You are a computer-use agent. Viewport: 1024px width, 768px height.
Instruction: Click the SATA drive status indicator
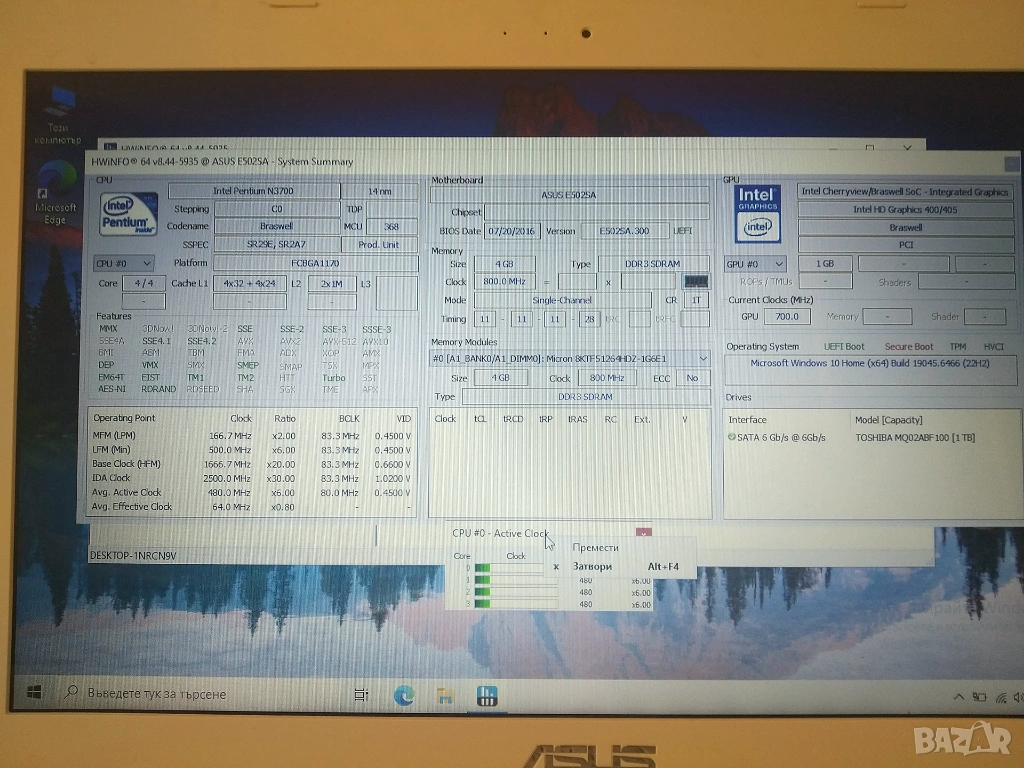[x=733, y=438]
